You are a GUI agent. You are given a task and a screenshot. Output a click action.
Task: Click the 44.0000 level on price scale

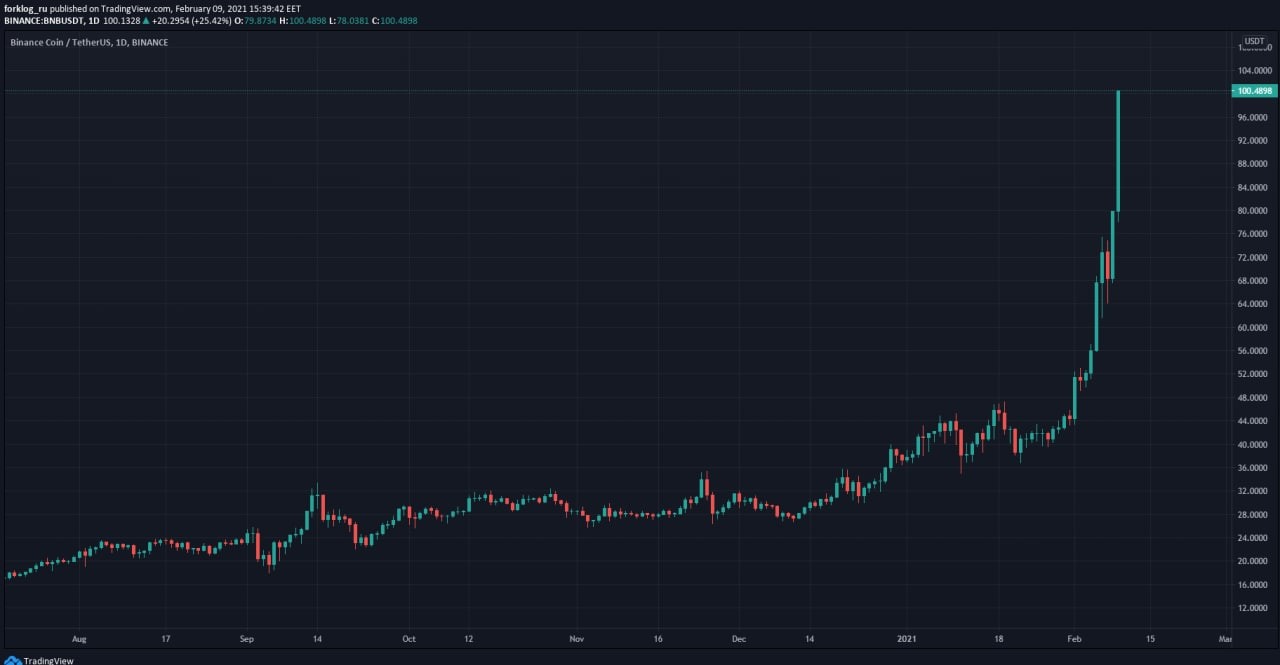coord(1254,421)
